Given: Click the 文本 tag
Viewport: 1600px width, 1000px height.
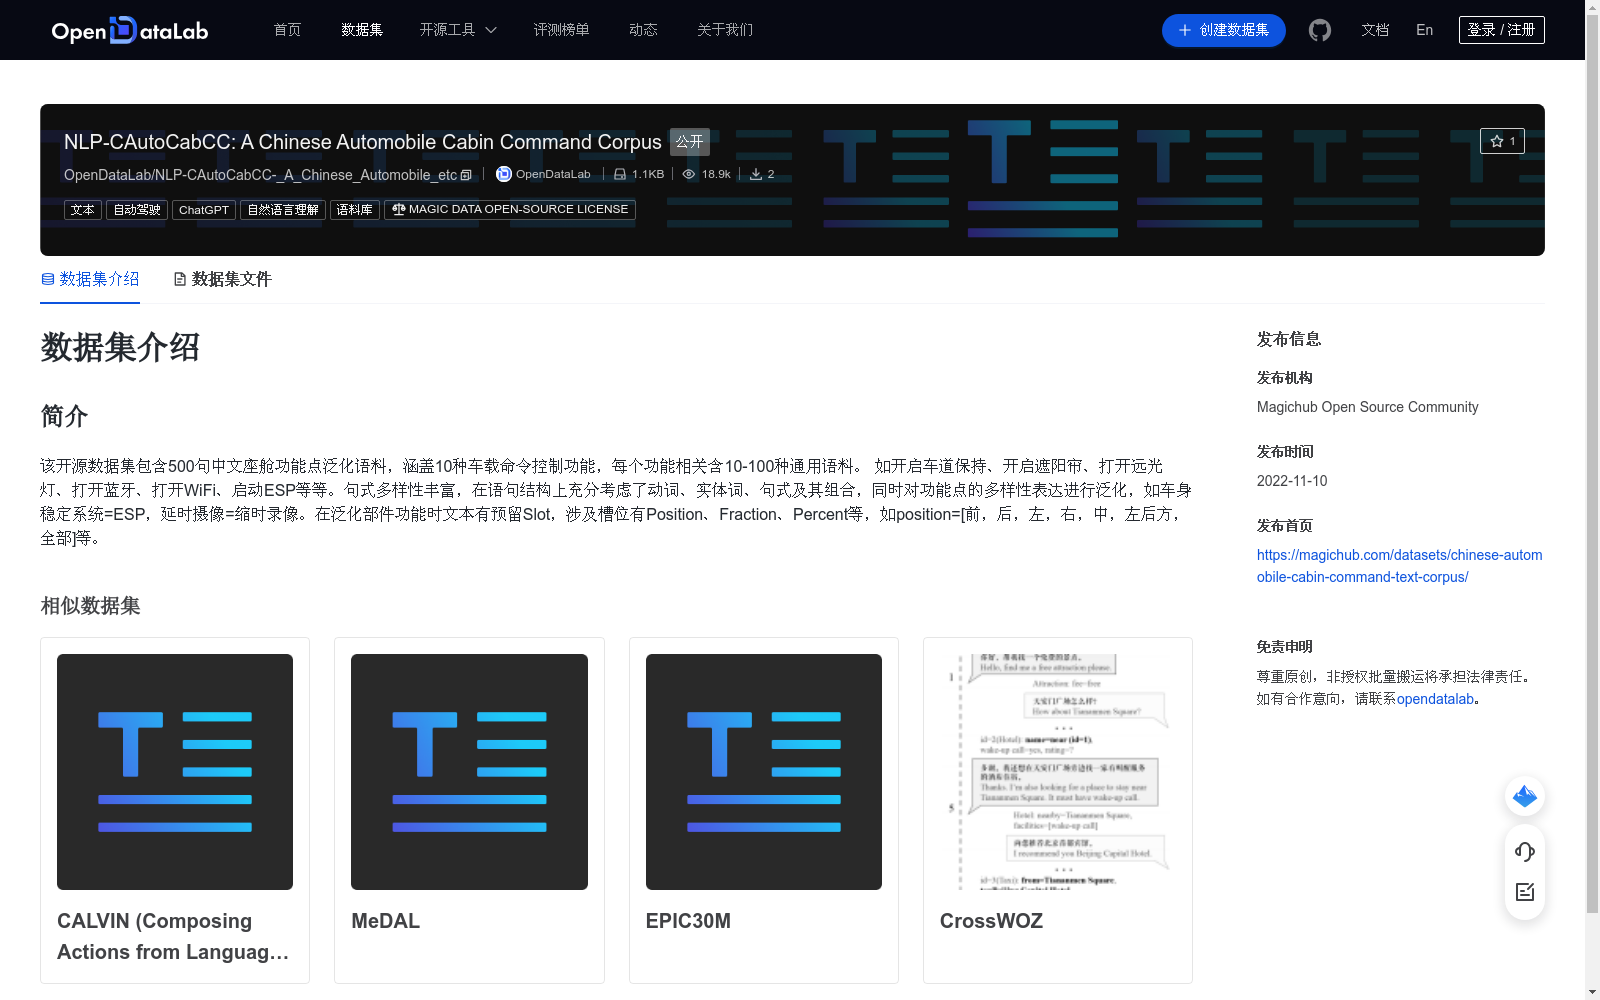Looking at the screenshot, I should click(83, 210).
